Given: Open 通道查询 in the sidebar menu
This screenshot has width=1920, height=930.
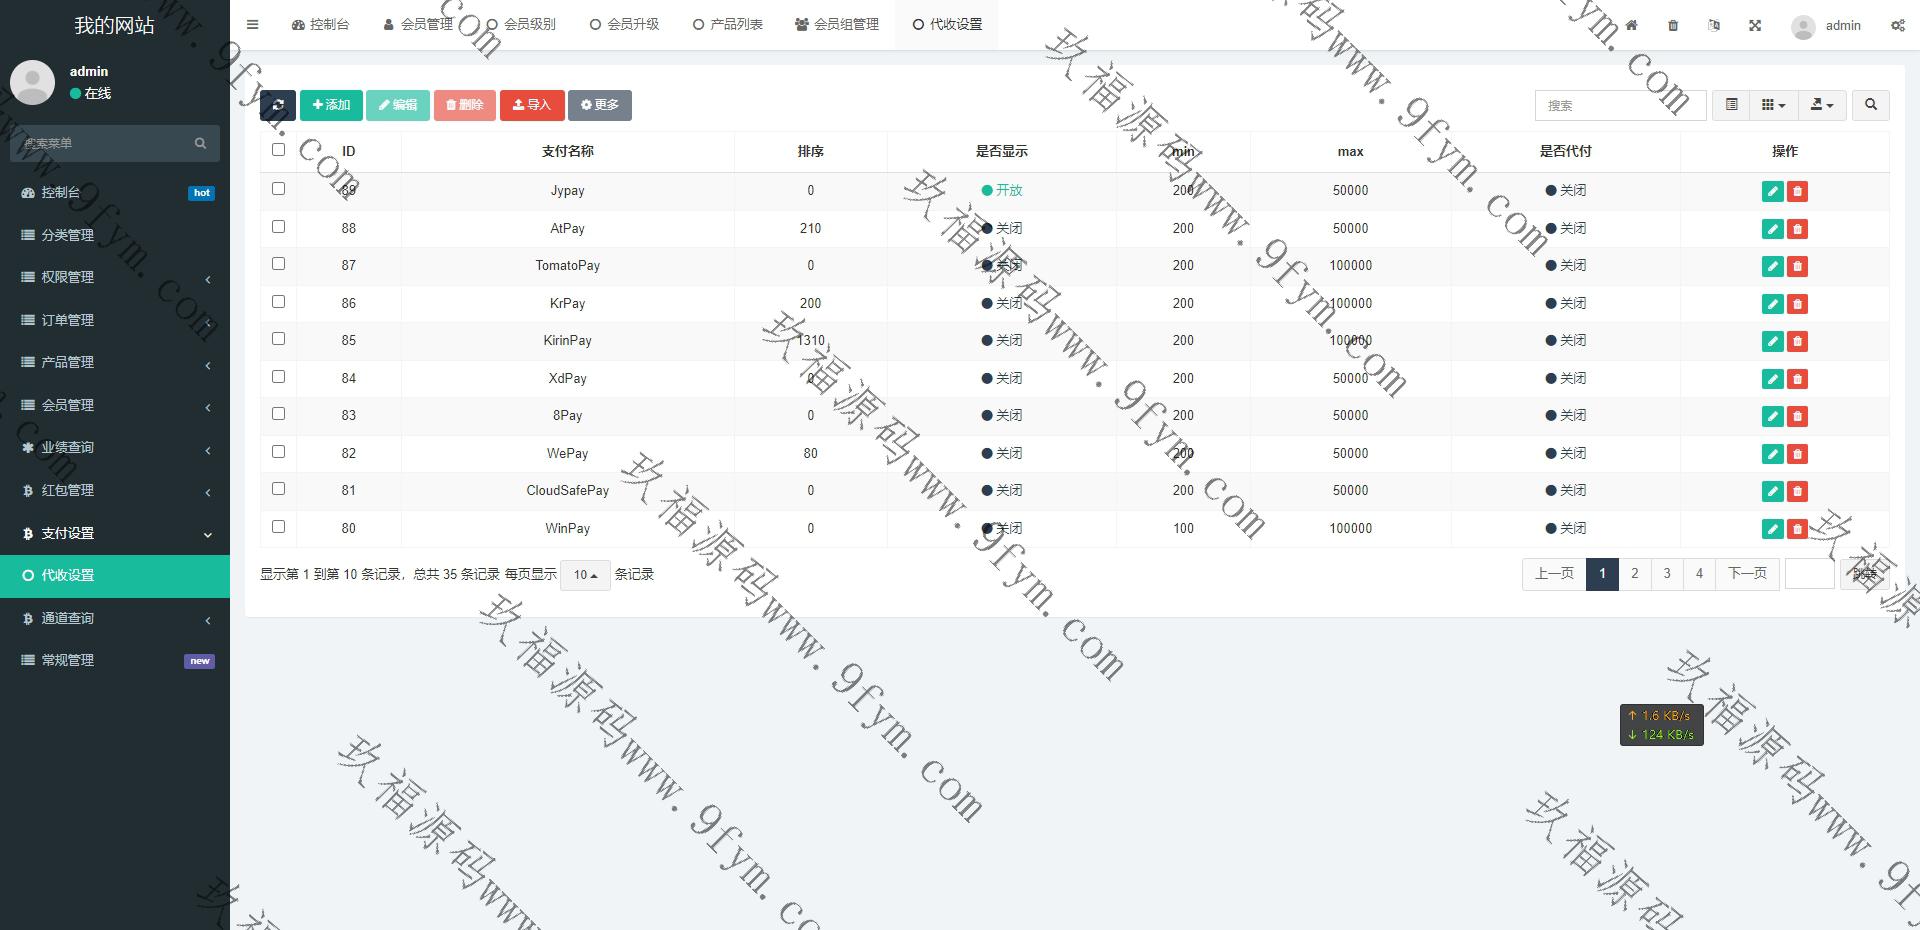Looking at the screenshot, I should [x=115, y=618].
